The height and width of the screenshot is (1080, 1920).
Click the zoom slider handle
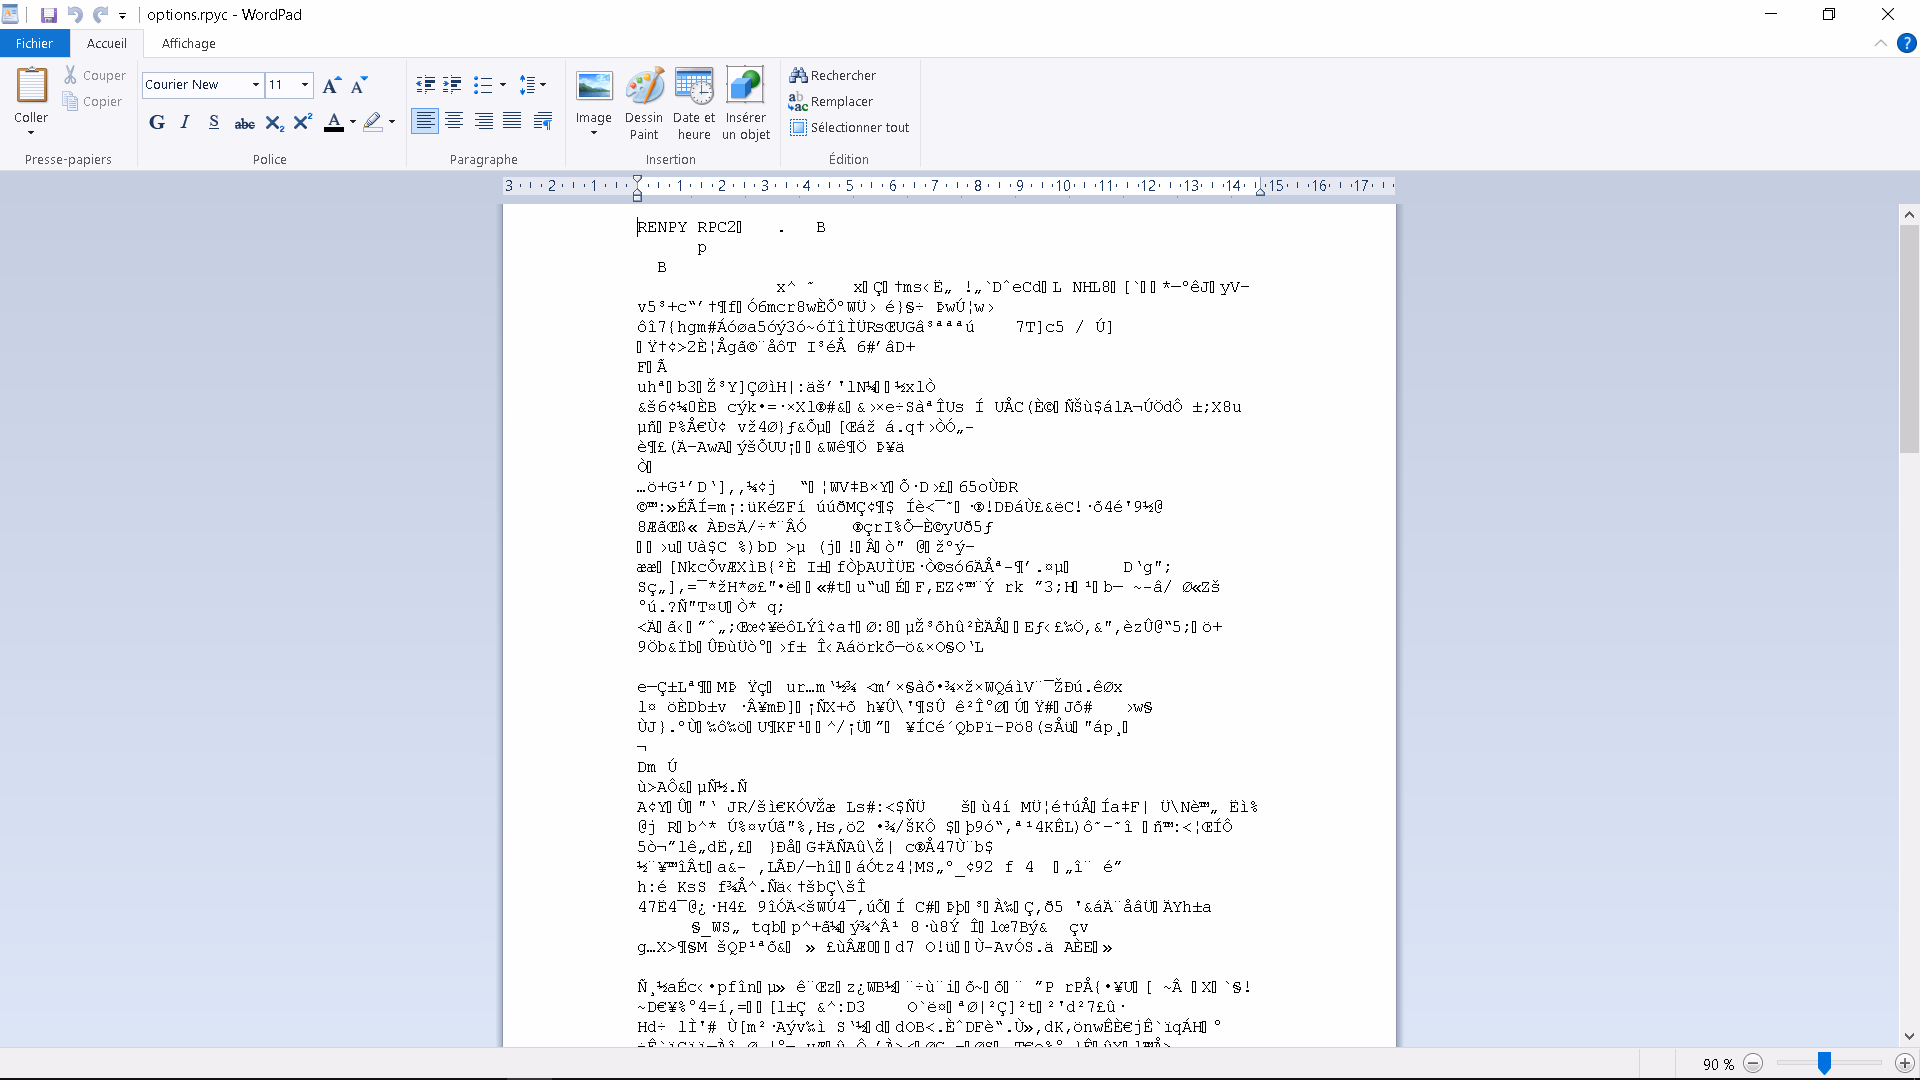coord(1824,1064)
